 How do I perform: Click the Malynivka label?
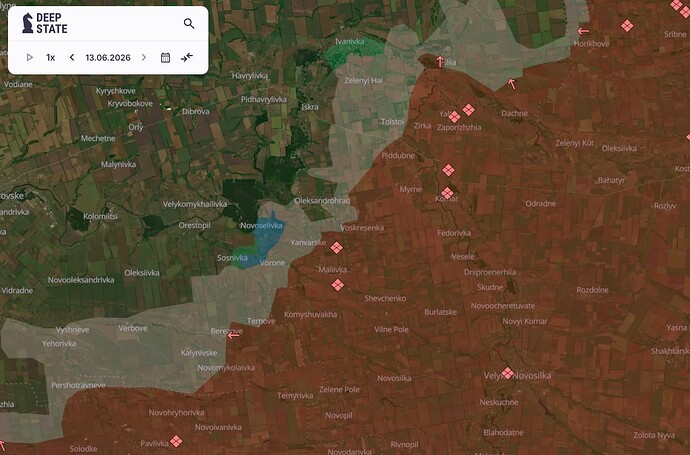[x=118, y=165]
